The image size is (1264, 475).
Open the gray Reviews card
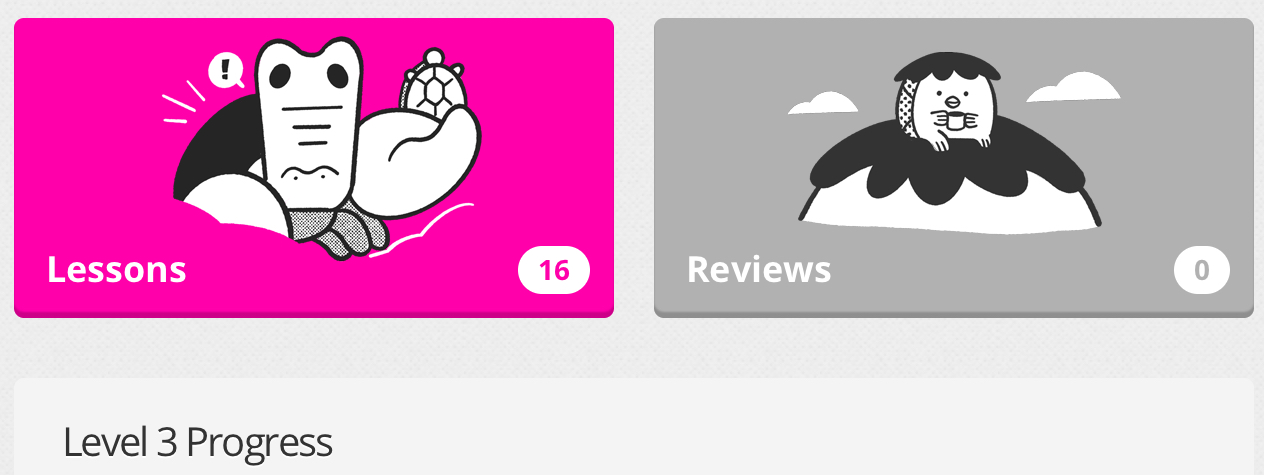tap(954, 167)
